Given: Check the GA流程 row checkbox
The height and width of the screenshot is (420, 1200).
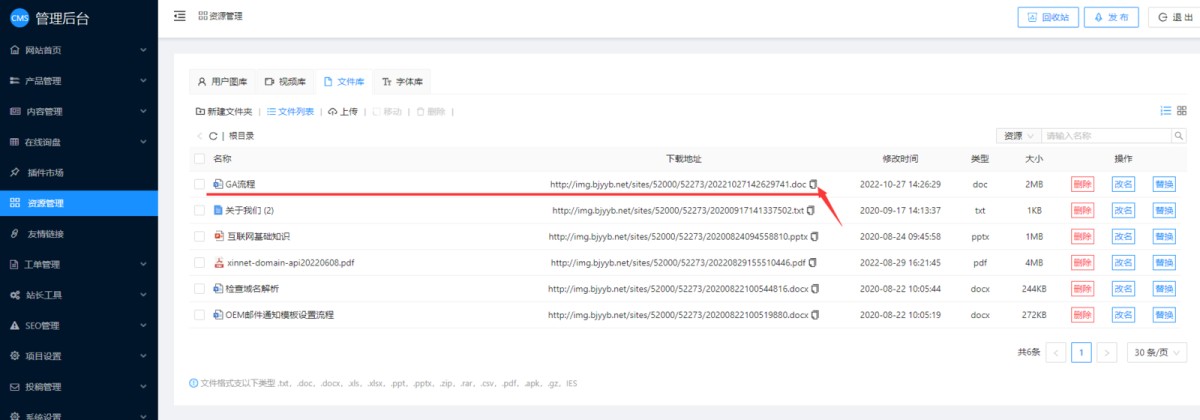Looking at the screenshot, I should (199, 184).
